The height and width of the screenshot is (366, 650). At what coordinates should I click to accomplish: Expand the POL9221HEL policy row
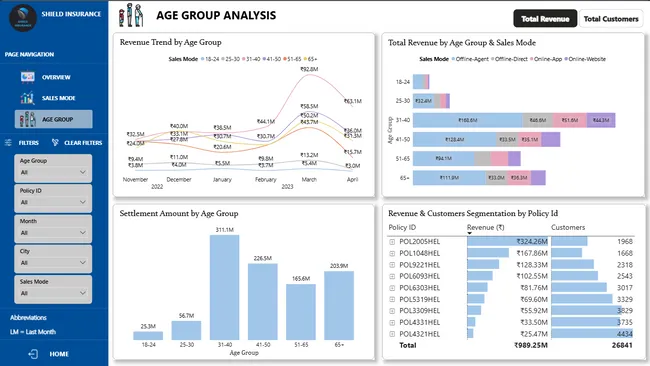[392, 265]
